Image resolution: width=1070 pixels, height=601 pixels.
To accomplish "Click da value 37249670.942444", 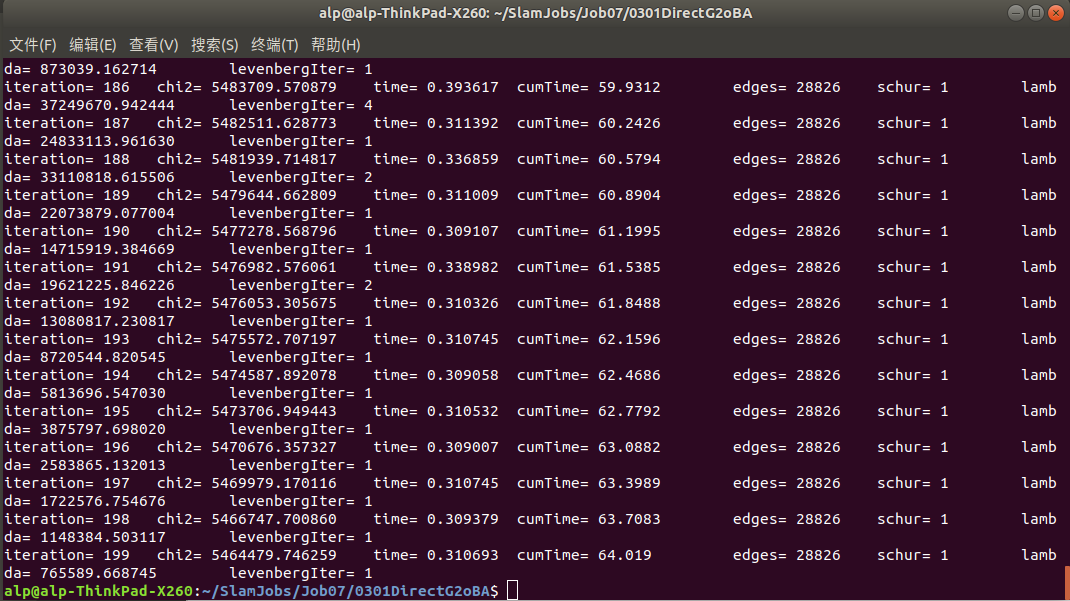I will (x=107, y=106).
